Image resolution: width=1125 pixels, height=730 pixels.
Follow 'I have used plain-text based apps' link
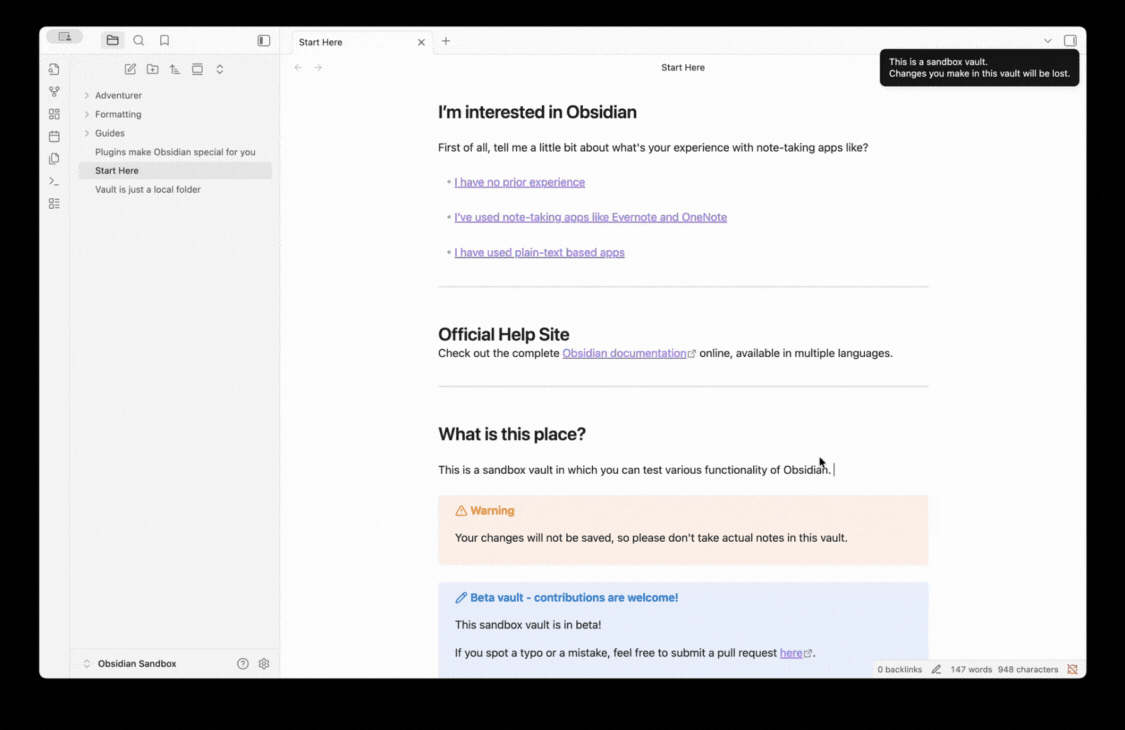click(x=539, y=253)
